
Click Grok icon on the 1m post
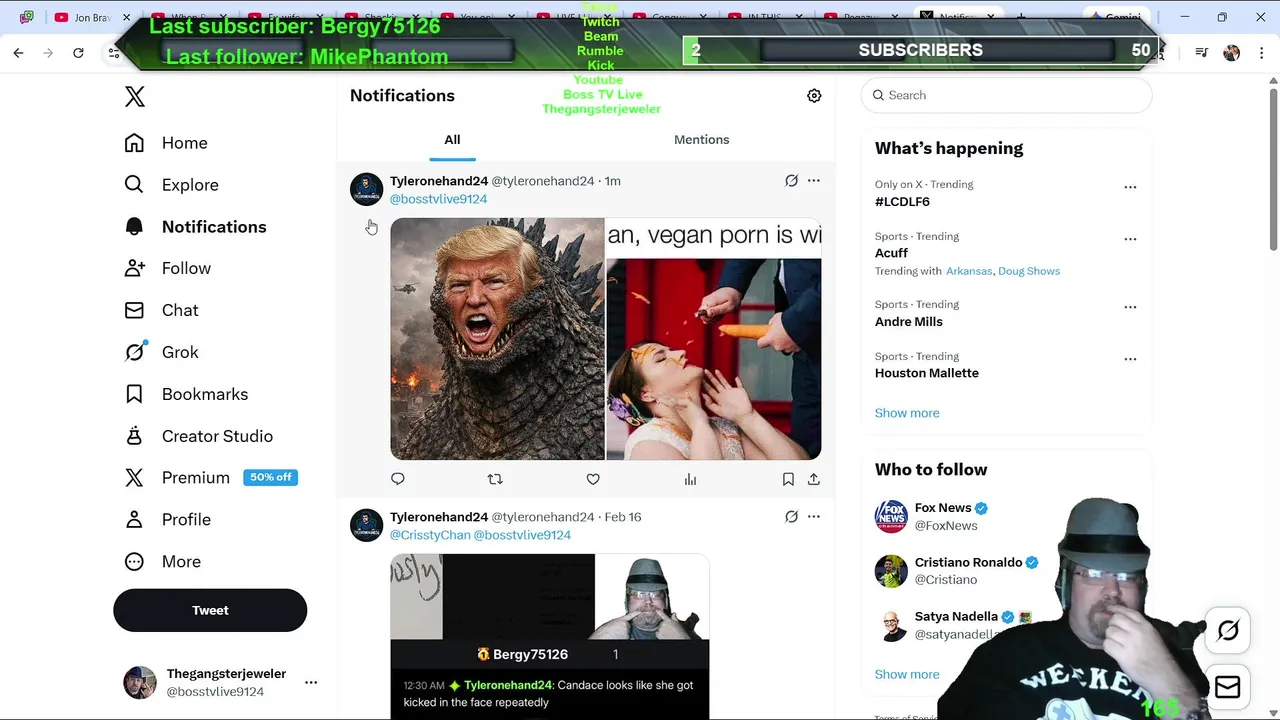click(791, 181)
